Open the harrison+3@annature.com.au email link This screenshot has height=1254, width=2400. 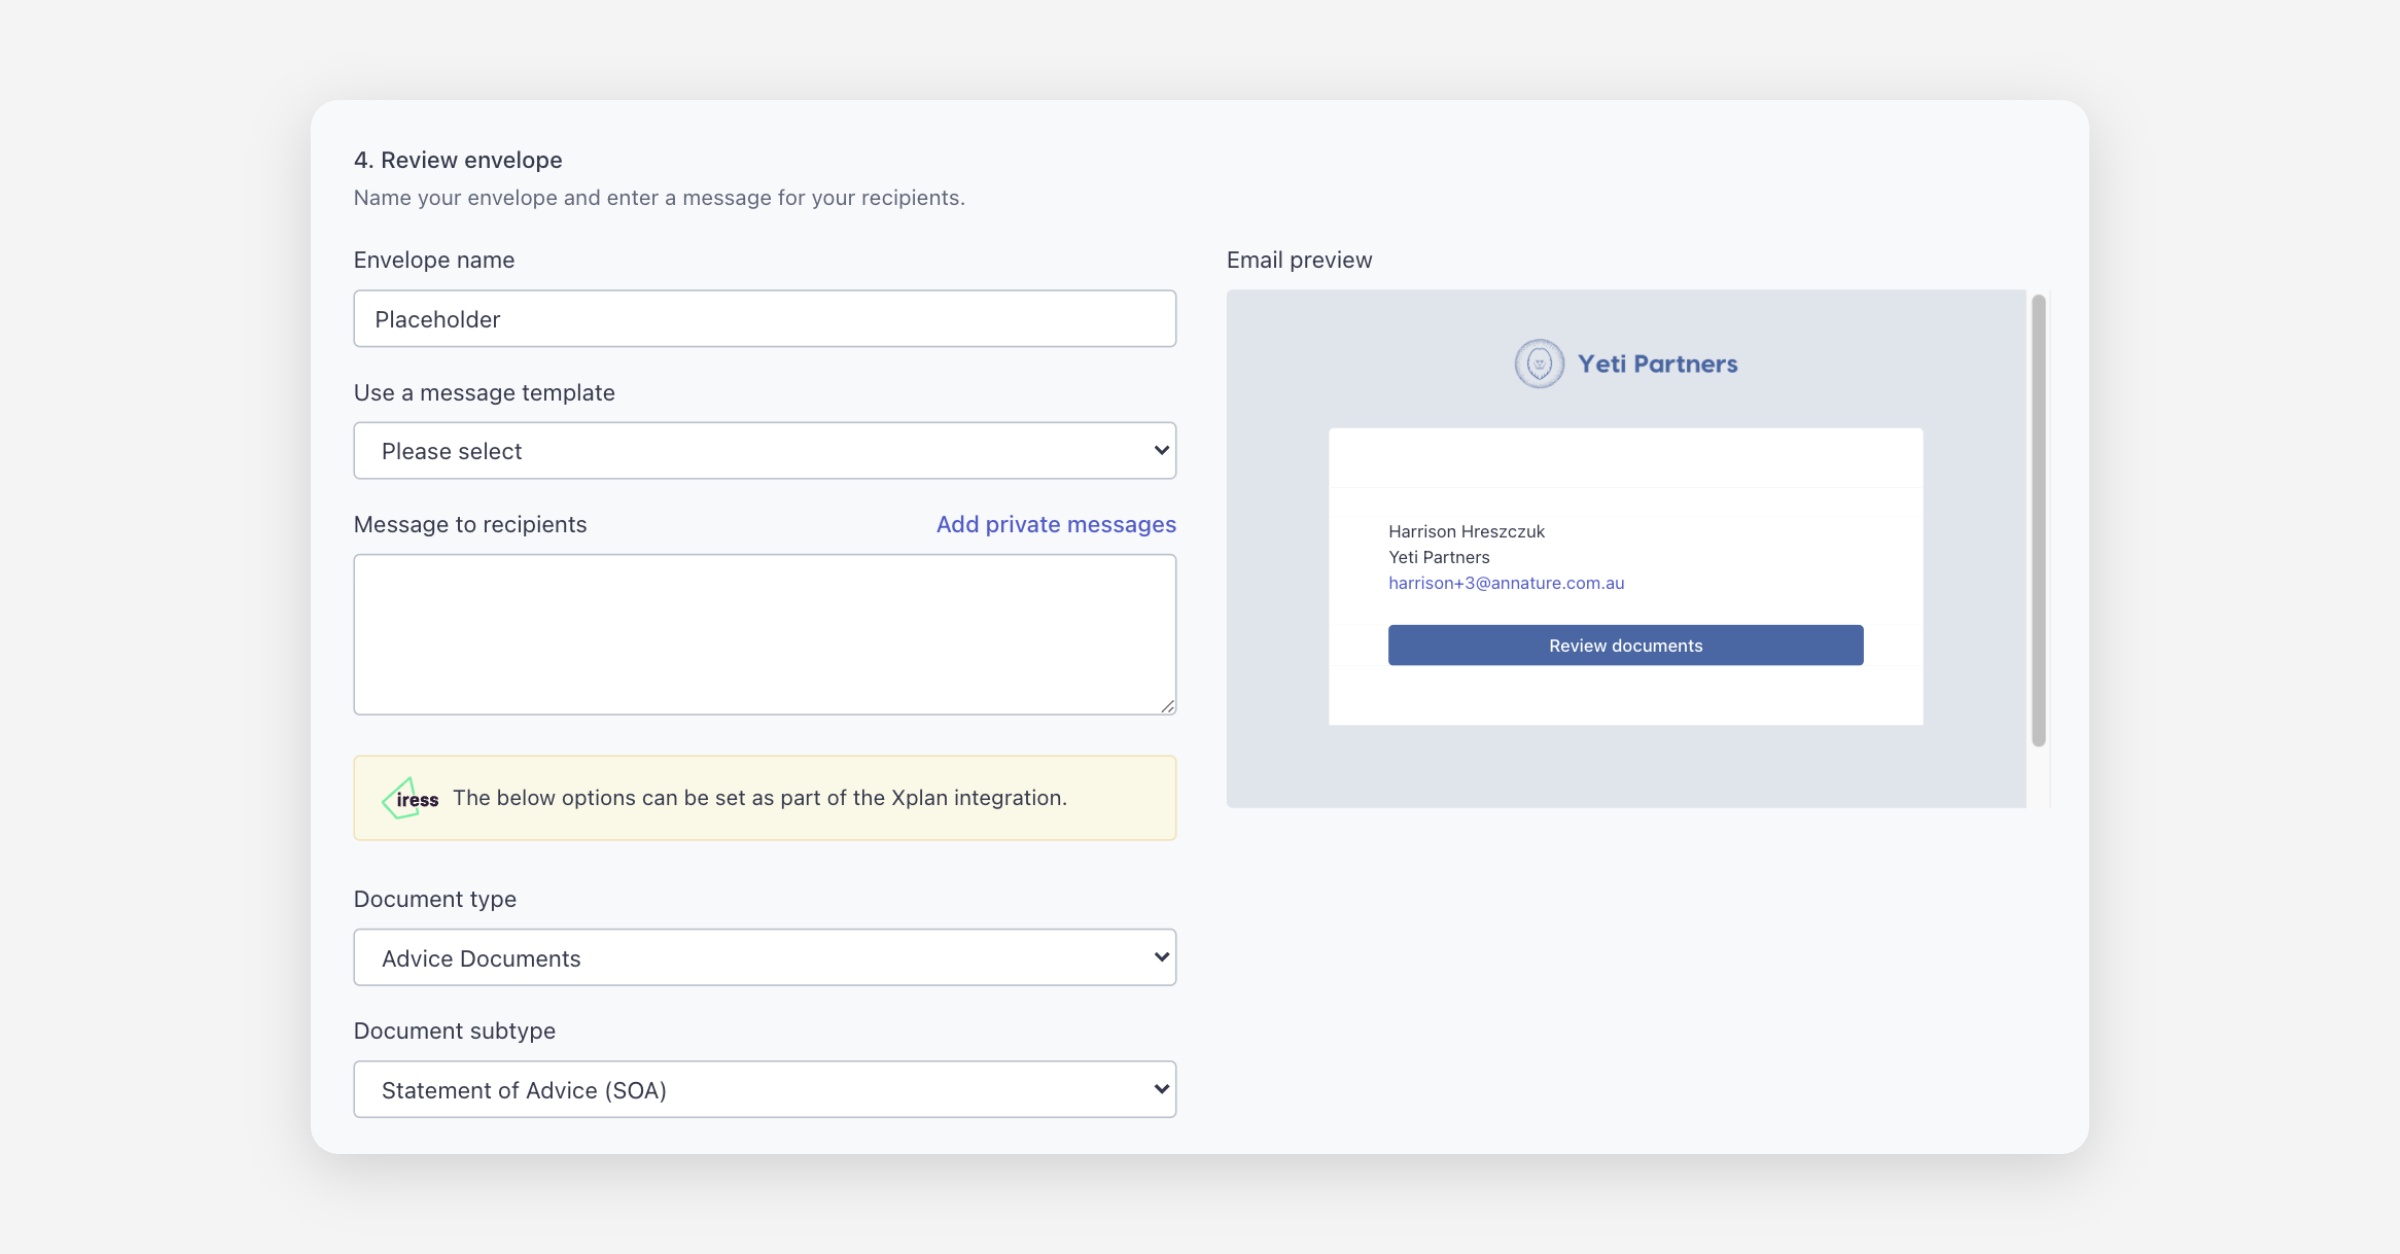click(x=1505, y=583)
